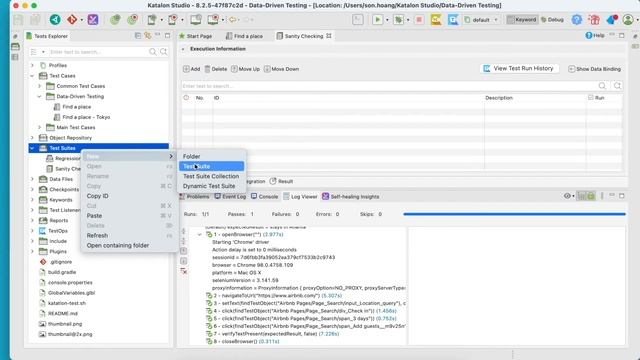The width and height of the screenshot is (640, 360).
Task: Click the red Git toolbar icon
Action: [72, 19]
